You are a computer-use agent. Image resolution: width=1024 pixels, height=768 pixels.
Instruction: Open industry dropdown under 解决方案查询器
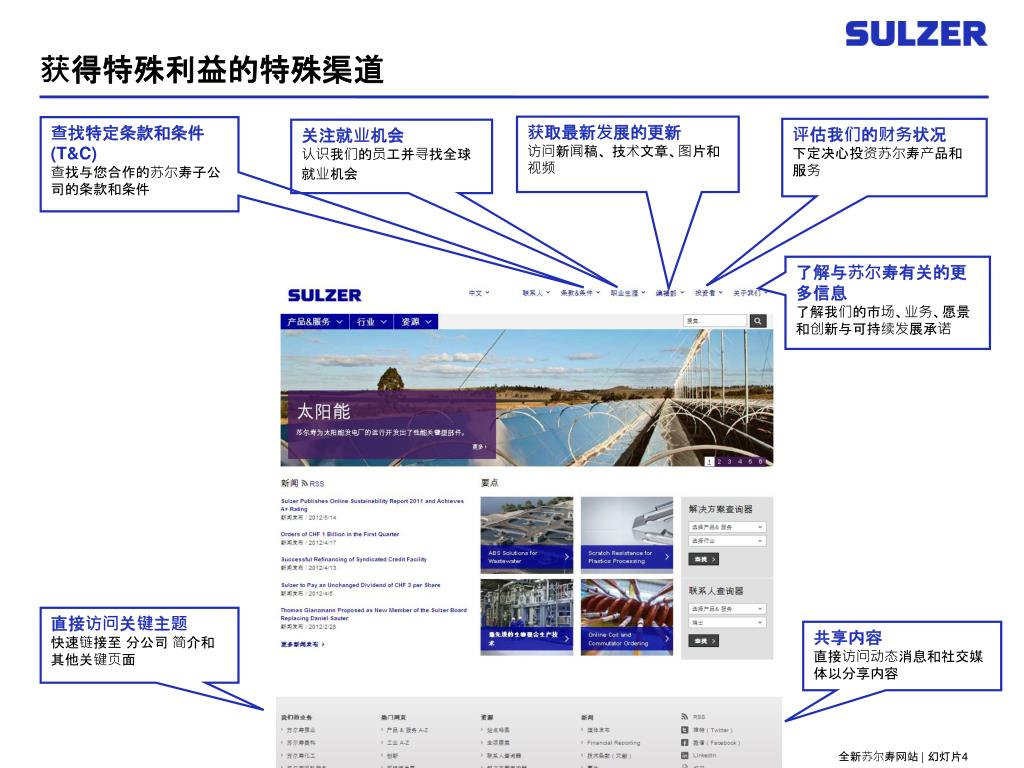727,541
